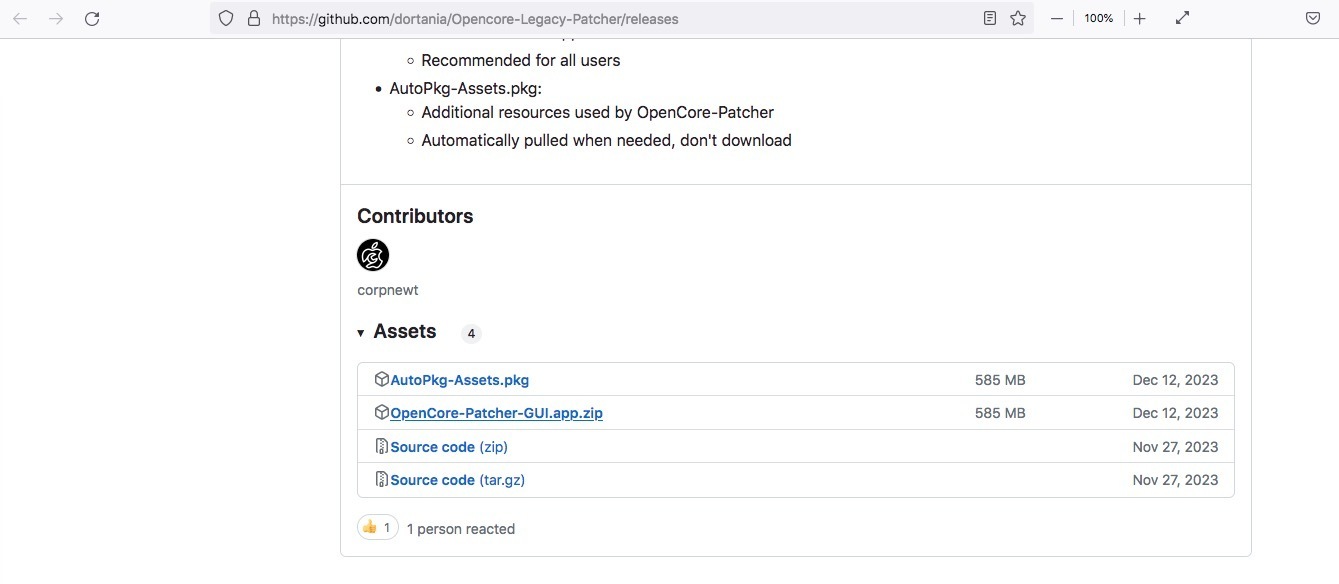Show site security padlock information
Viewport: 1339px width, 584px height.
pyautogui.click(x=253, y=18)
